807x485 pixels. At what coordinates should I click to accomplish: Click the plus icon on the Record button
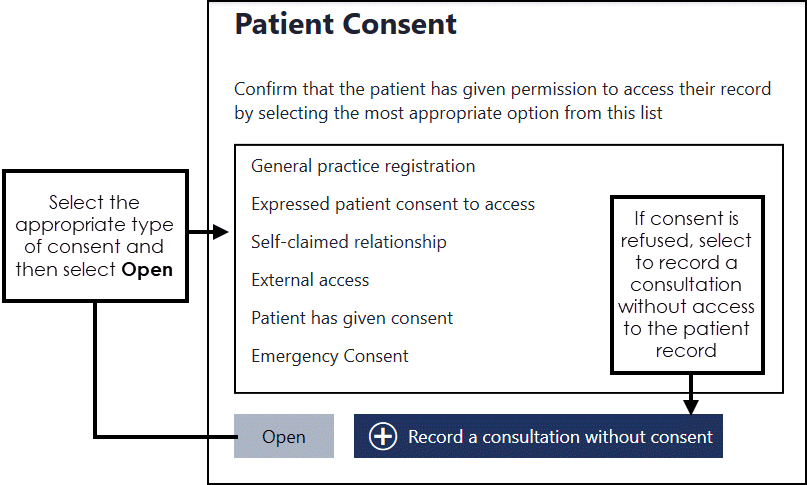click(383, 437)
